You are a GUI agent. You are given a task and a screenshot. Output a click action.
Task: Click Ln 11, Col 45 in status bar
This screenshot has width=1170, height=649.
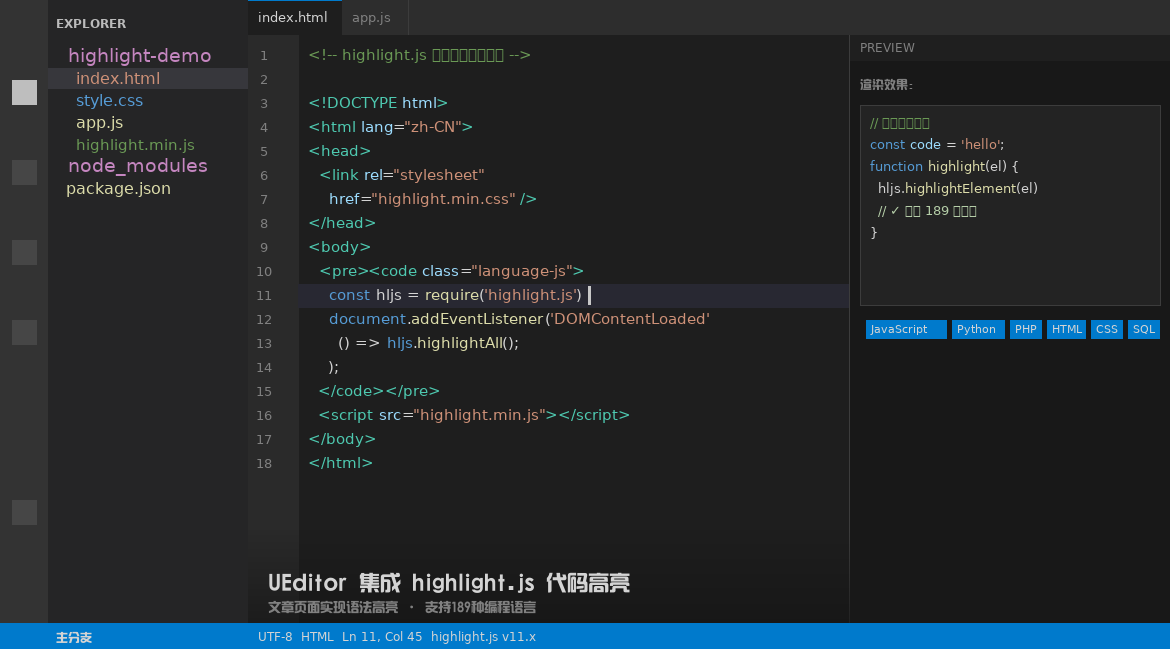pyautogui.click(x=382, y=637)
